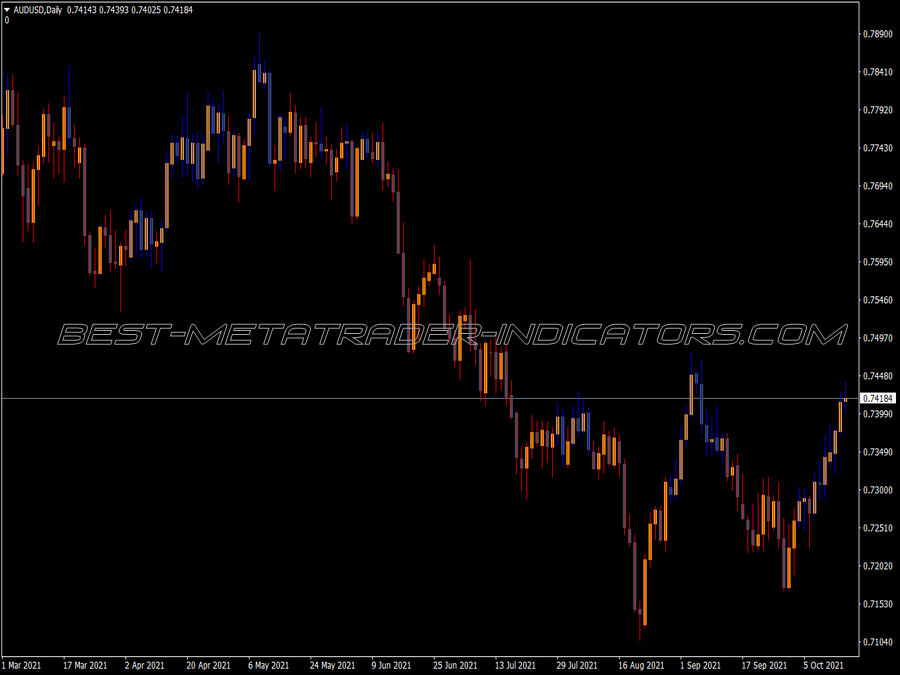Click the 0.75950 price scale label
This screenshot has width=900, height=675.
coord(878,262)
